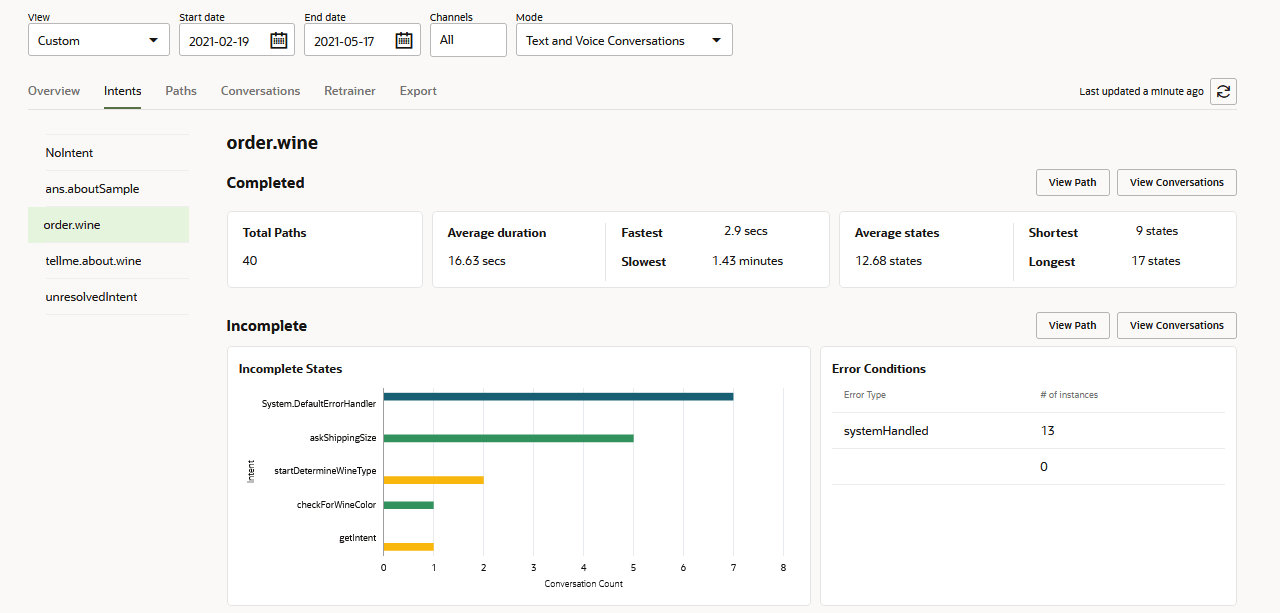Switch to the Paths tab

click(x=181, y=91)
